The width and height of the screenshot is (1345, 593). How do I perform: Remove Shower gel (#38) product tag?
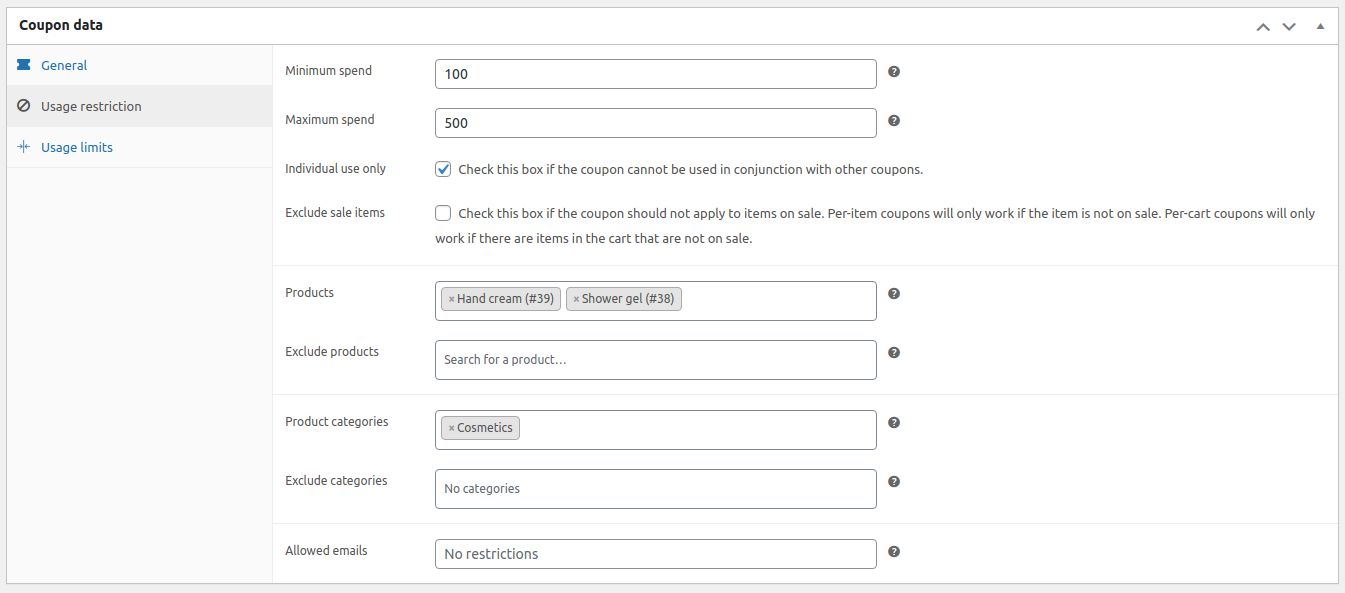(576, 299)
